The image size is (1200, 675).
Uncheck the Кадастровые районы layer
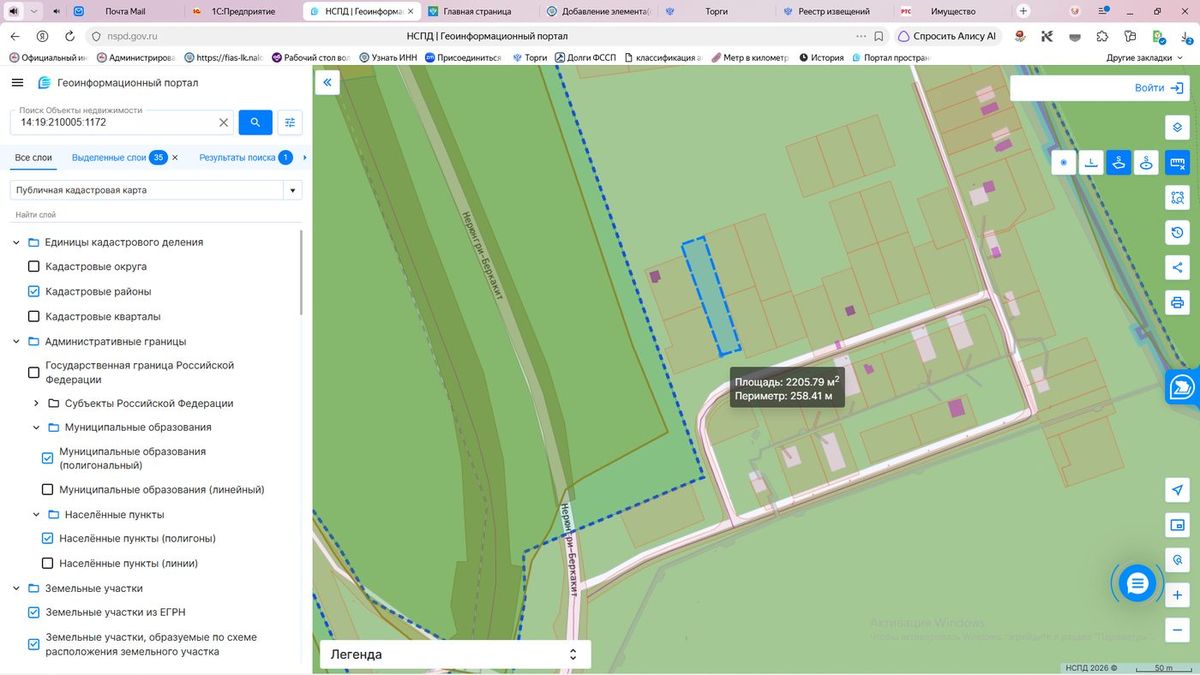click(x=34, y=292)
